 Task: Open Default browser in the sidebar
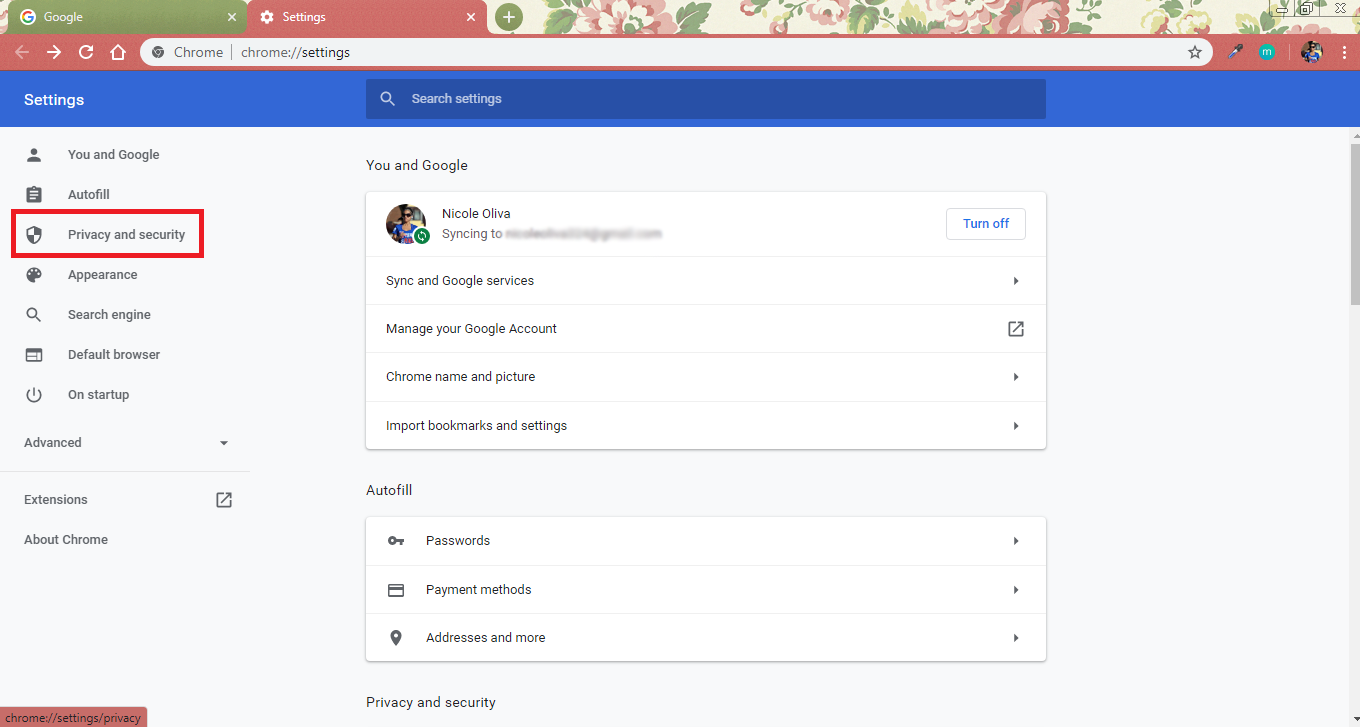pos(114,355)
